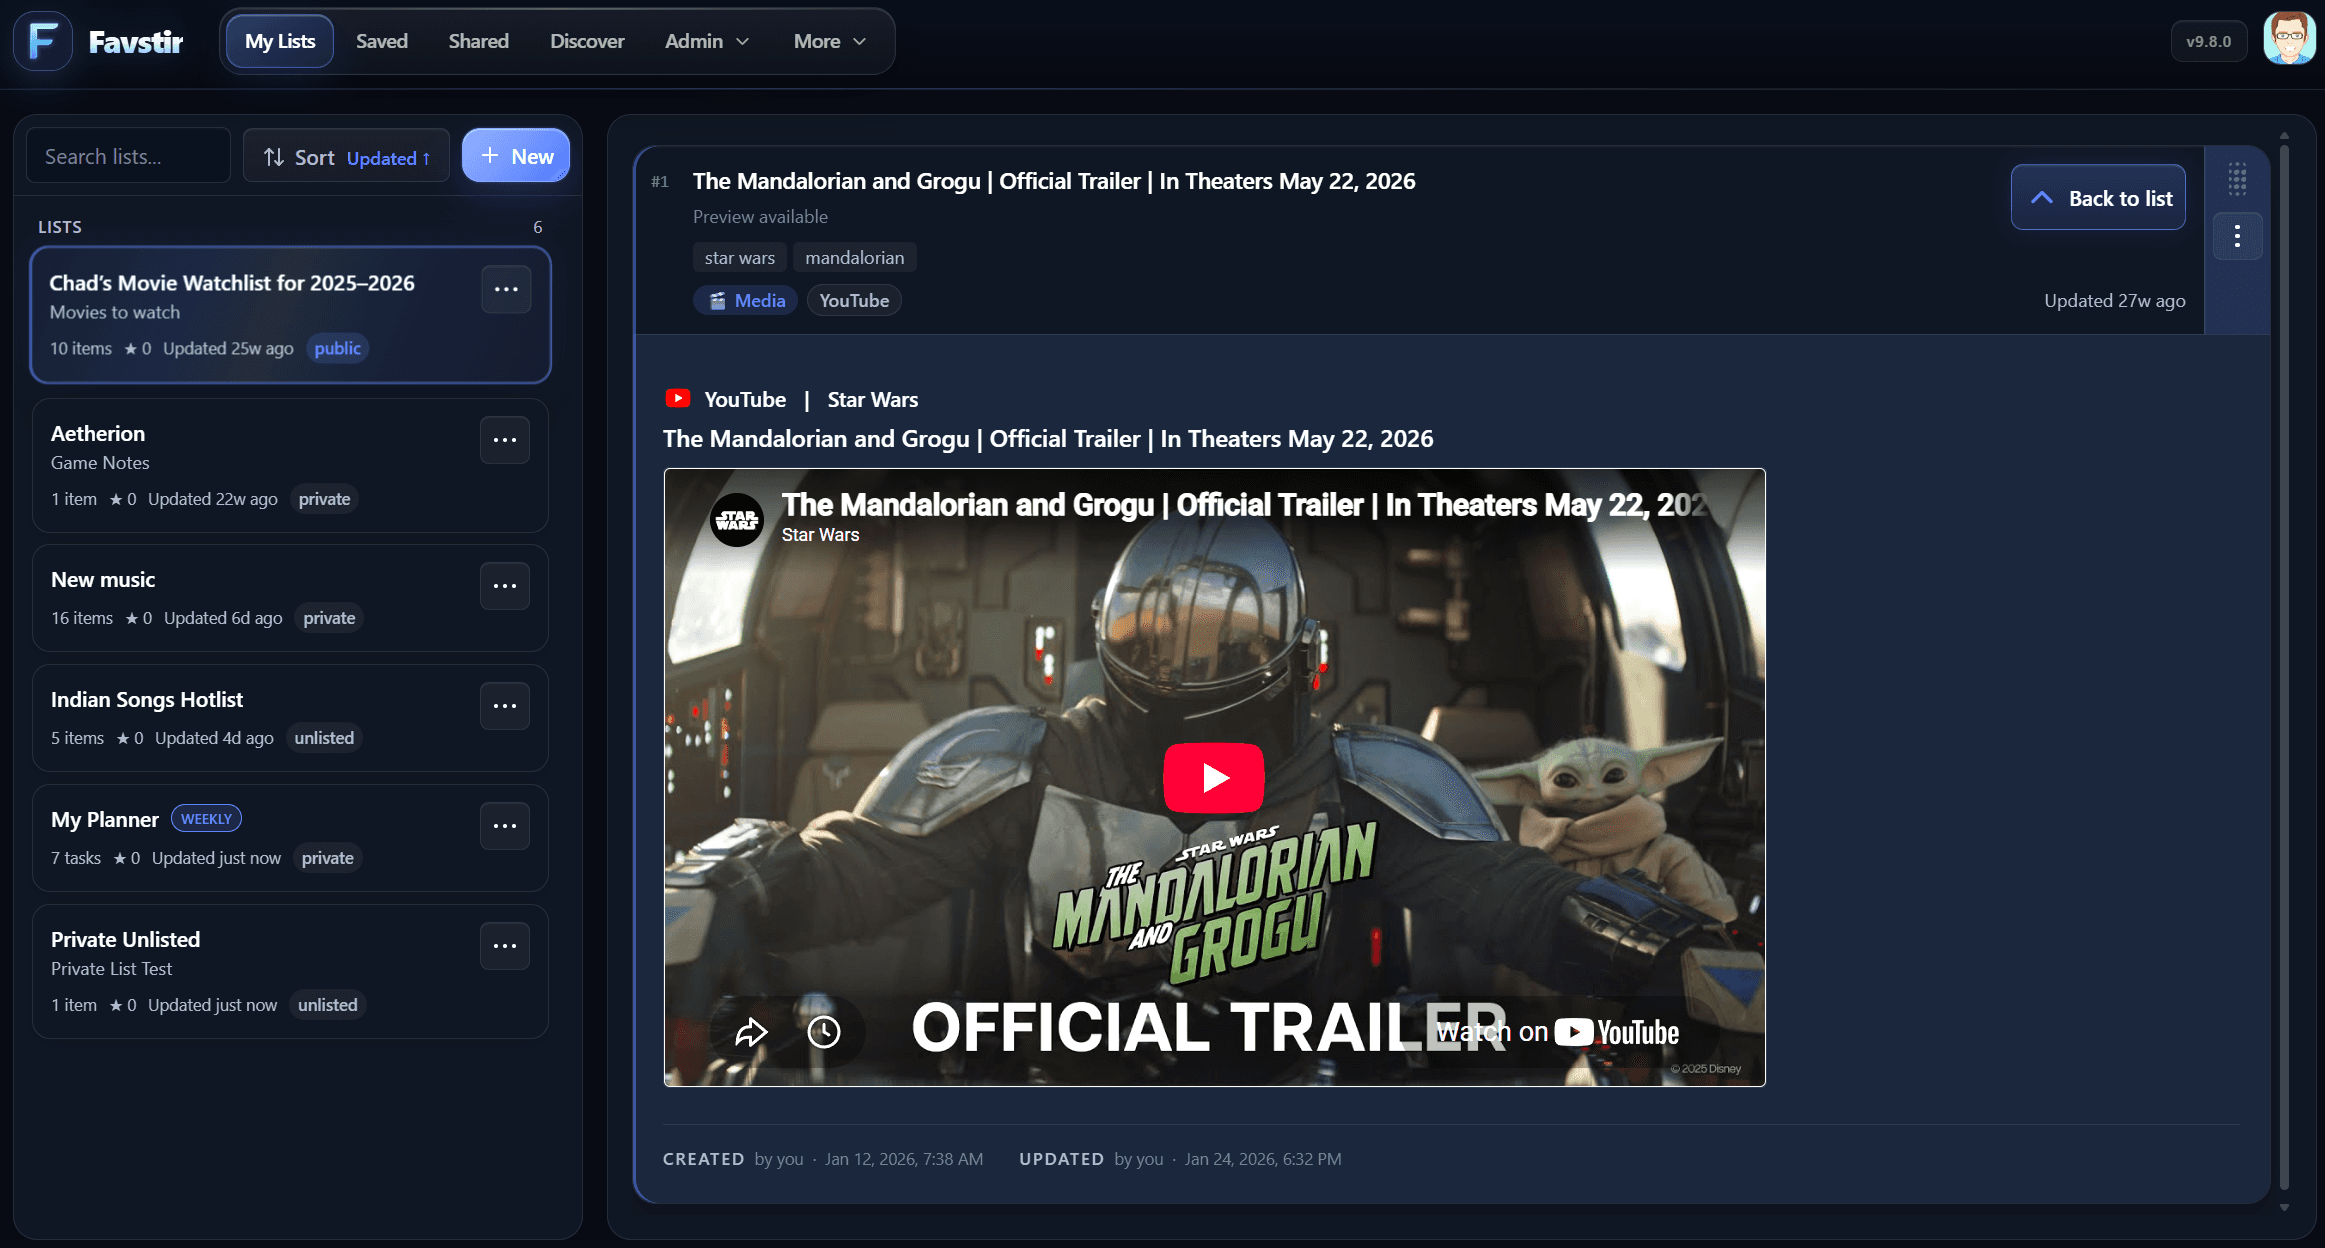Switch to the My Lists tab
2325x1248 pixels.
(280, 41)
